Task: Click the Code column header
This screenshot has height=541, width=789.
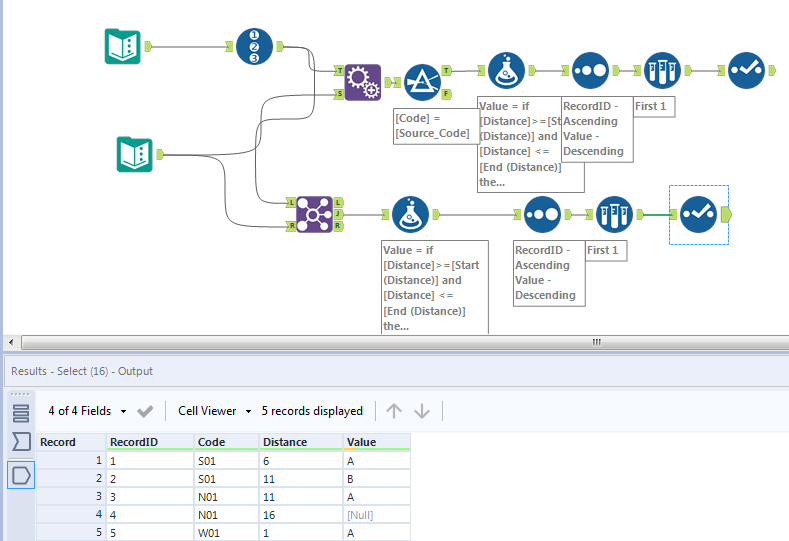Action: (x=226, y=442)
